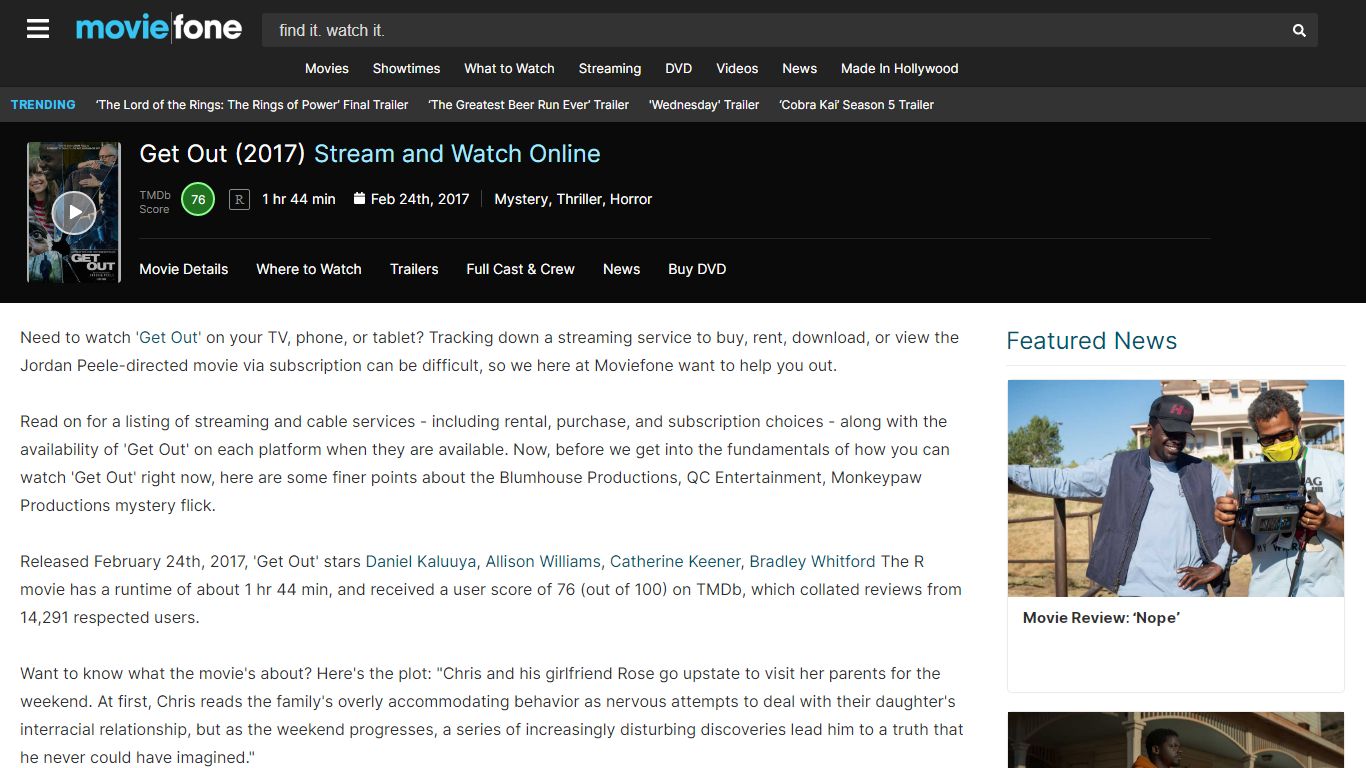
Task: Click the Moviefone logo
Action: [x=159, y=28]
